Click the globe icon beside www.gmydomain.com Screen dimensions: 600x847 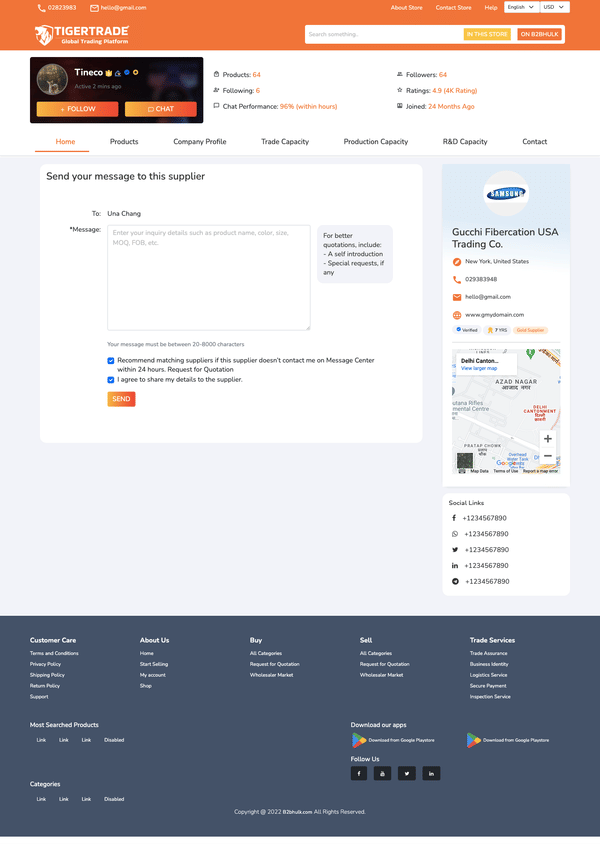[x=457, y=315]
